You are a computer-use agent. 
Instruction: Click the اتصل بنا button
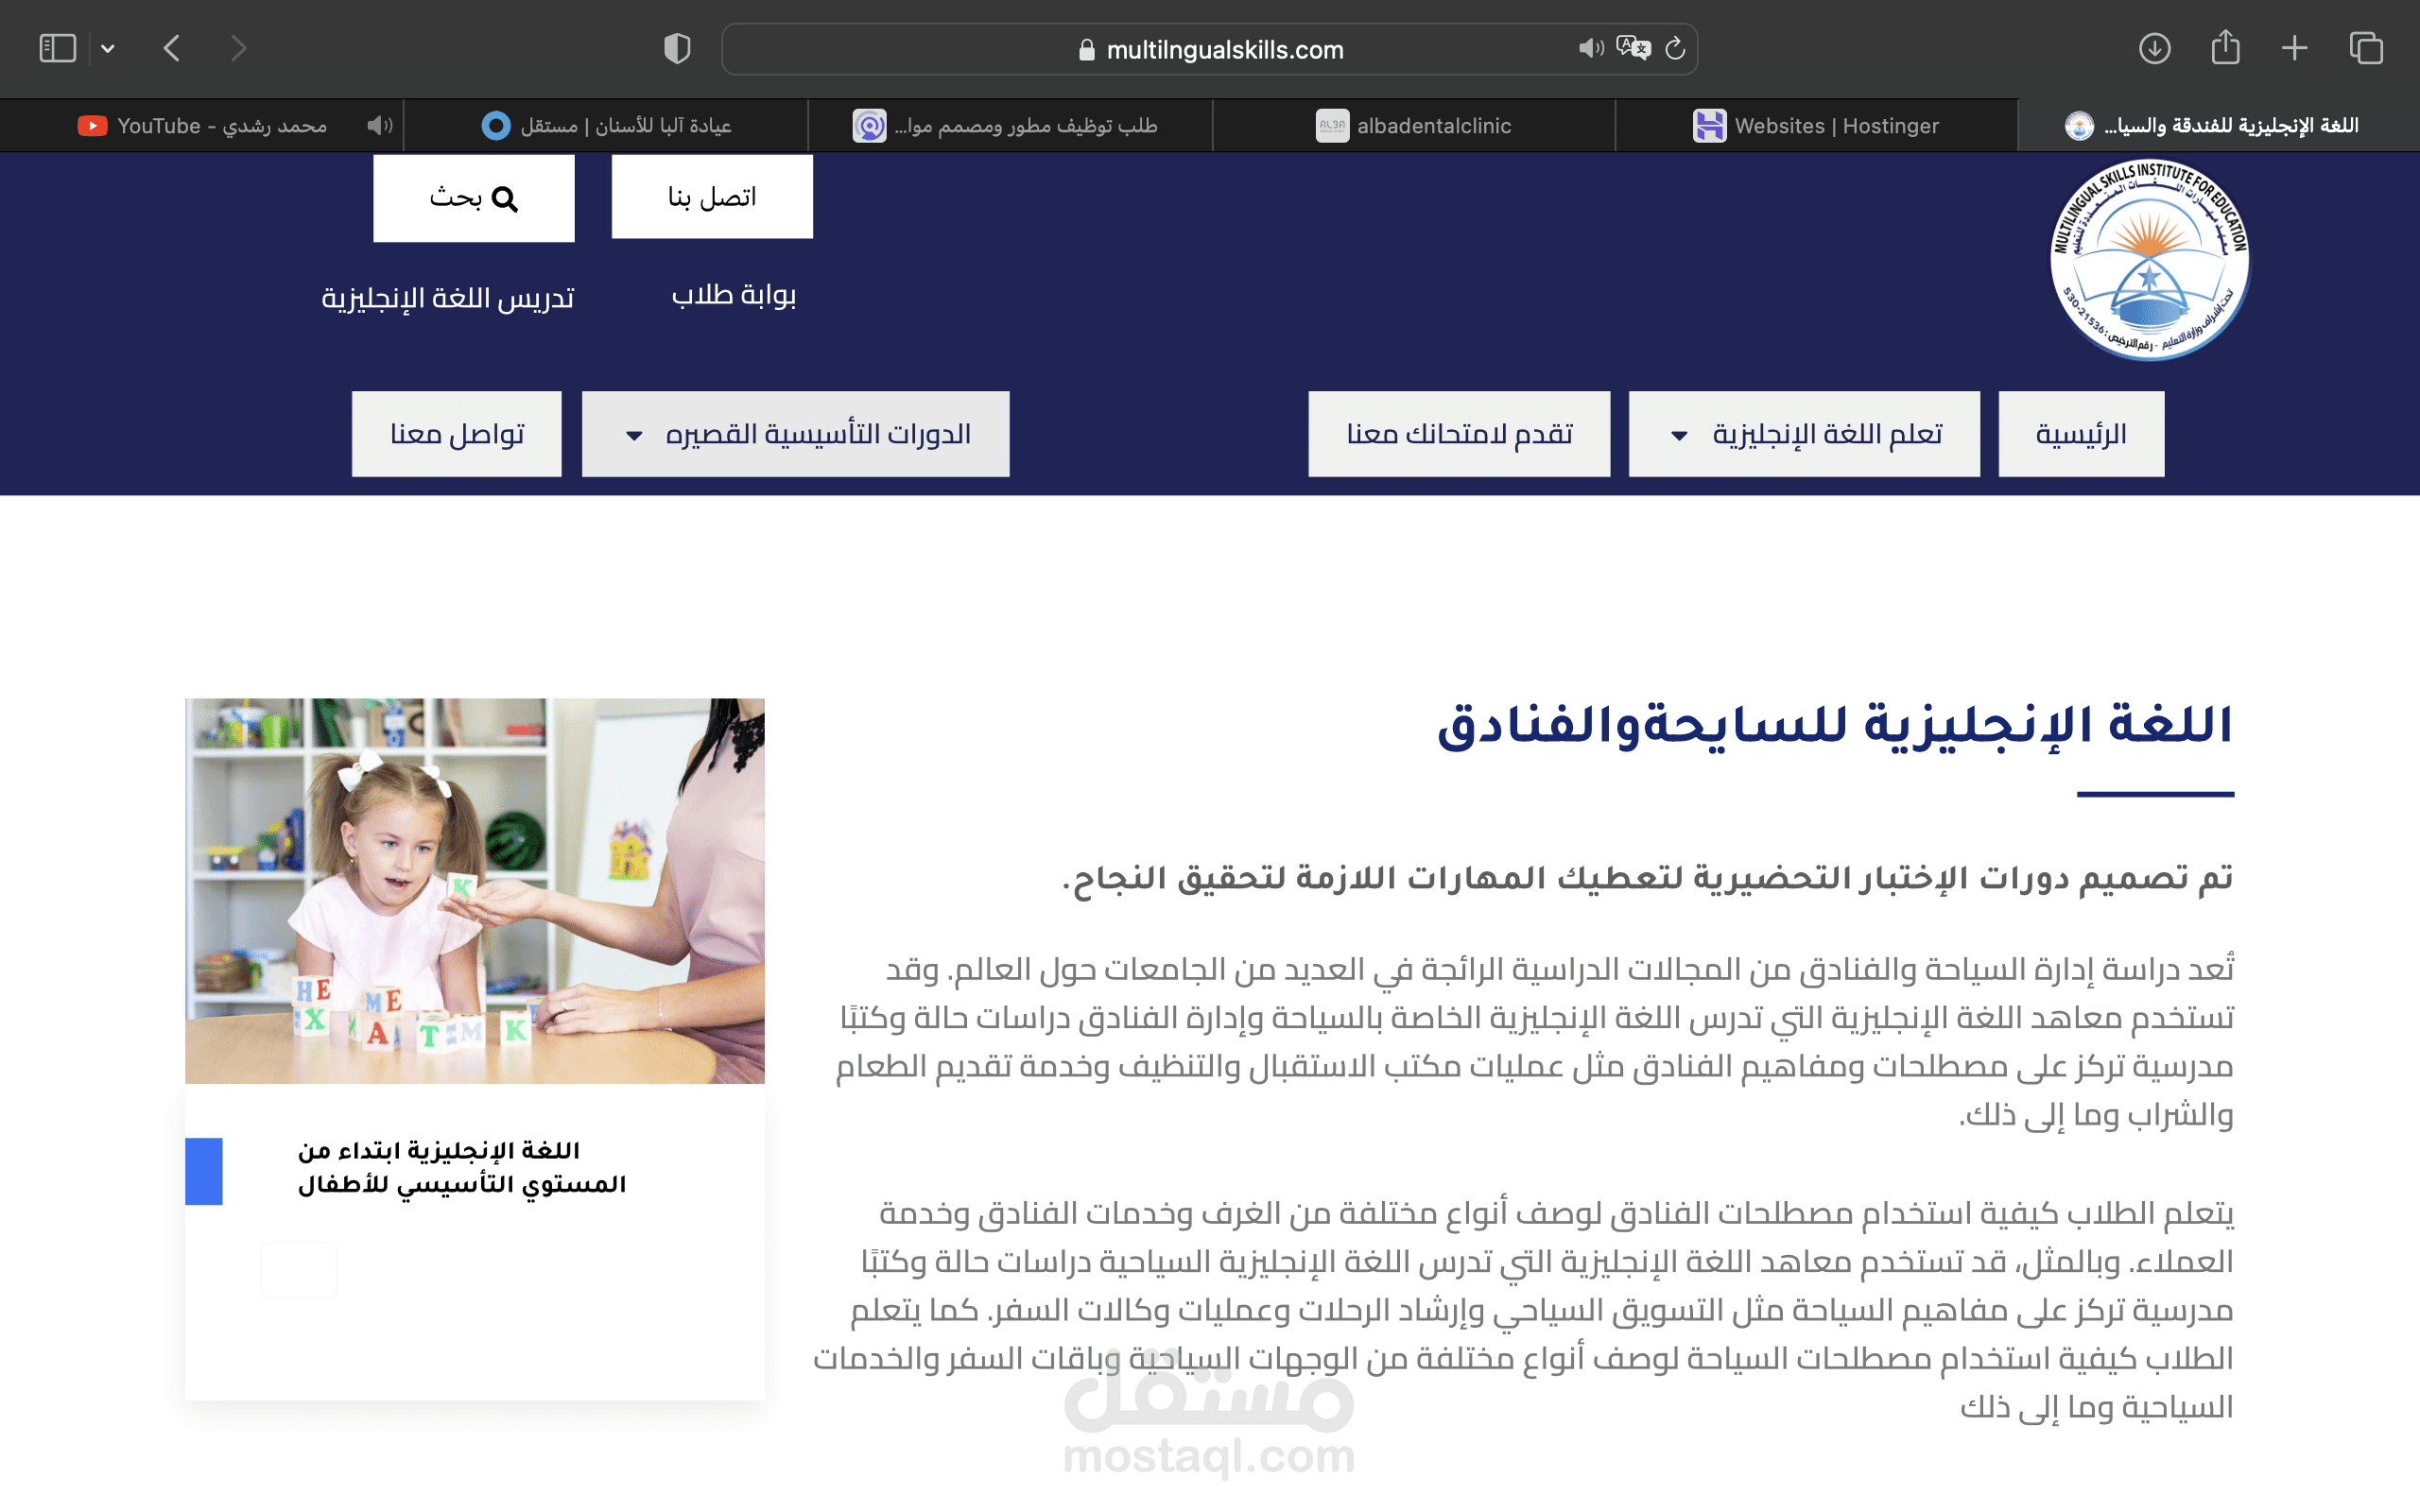[x=712, y=197]
